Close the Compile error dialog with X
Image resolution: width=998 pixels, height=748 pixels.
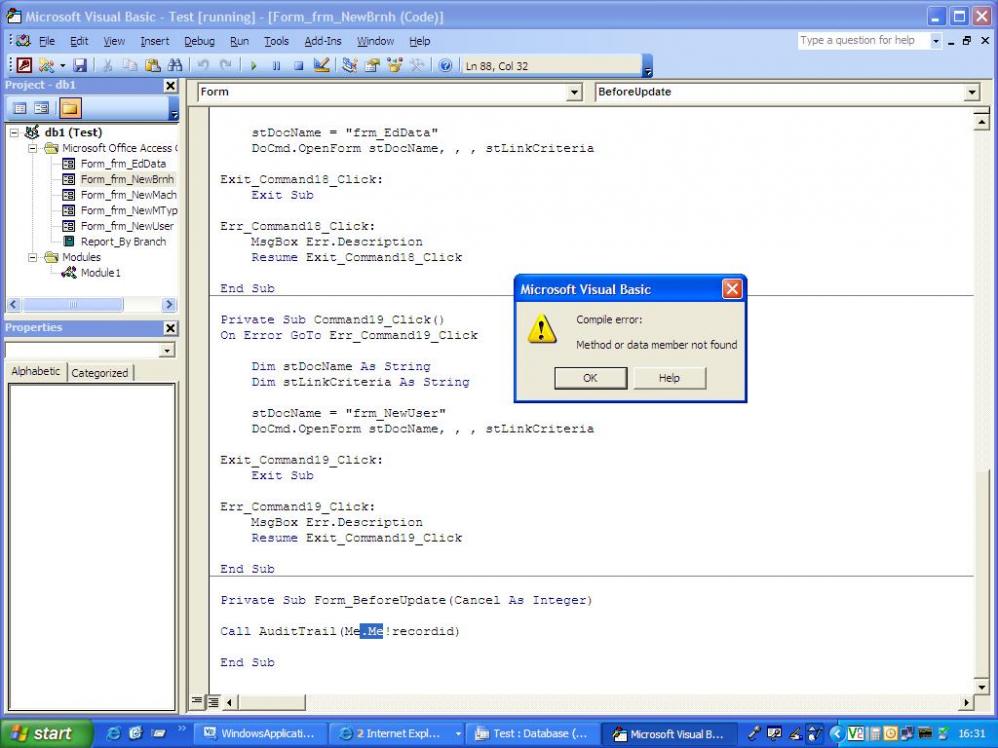coord(732,289)
